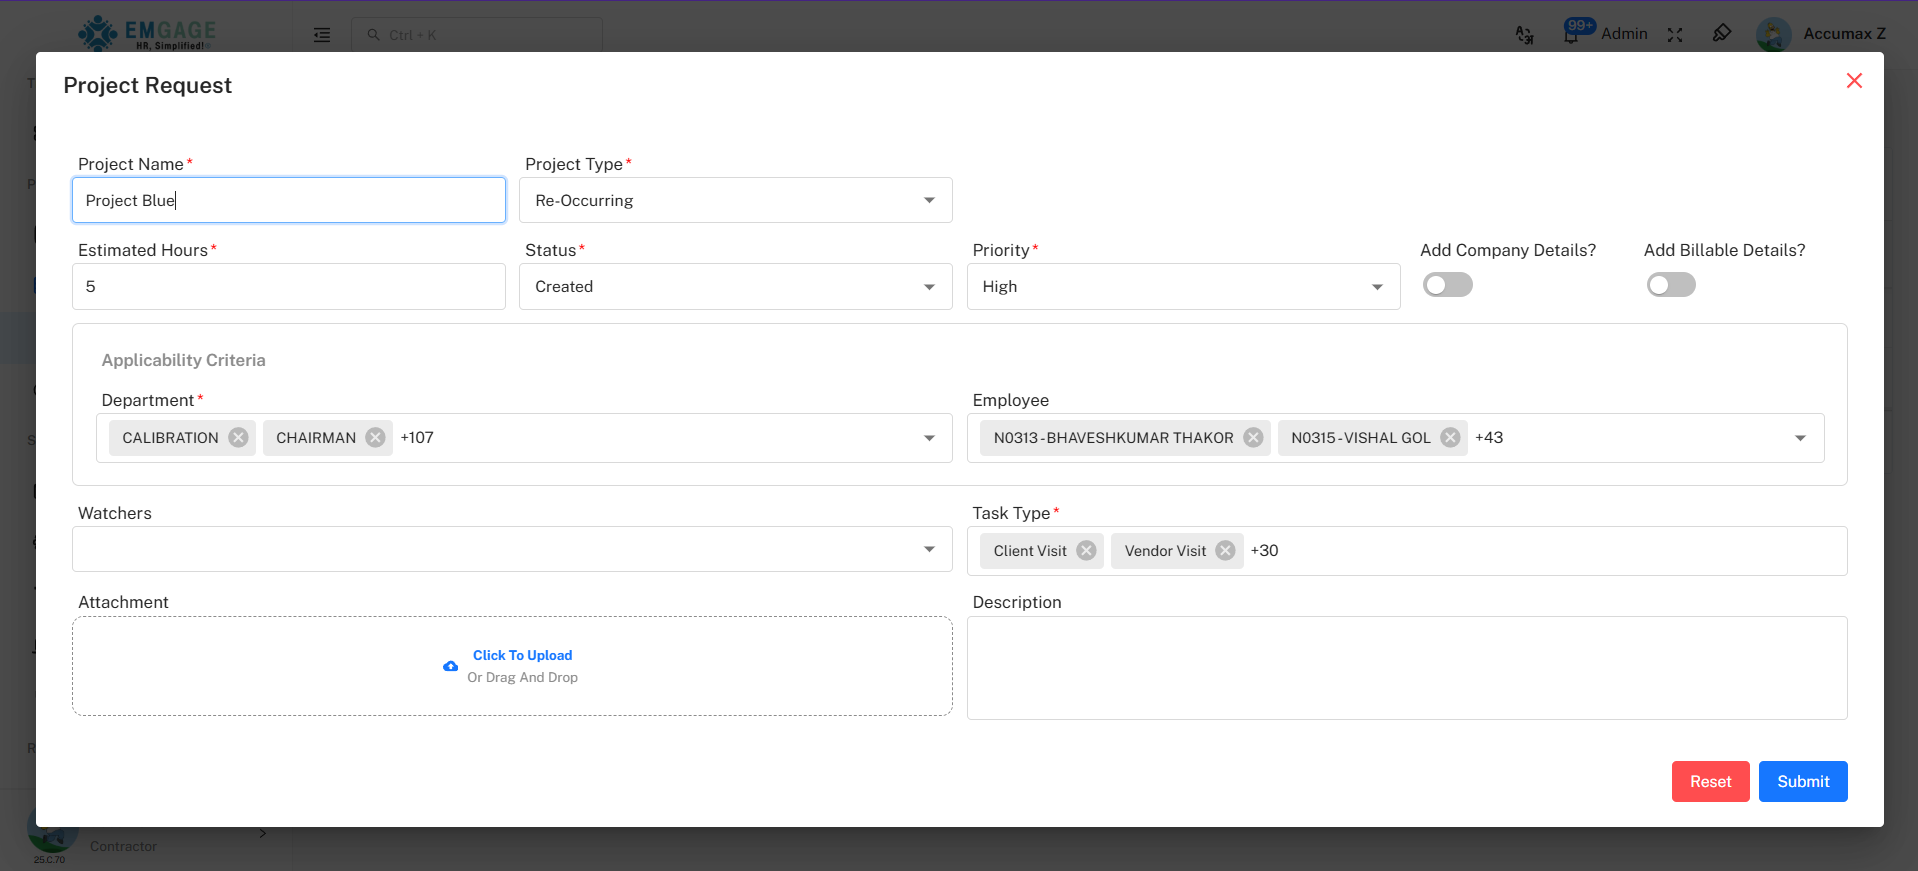1918x871 pixels.
Task: Click into the Description text area
Action: tap(1406, 668)
